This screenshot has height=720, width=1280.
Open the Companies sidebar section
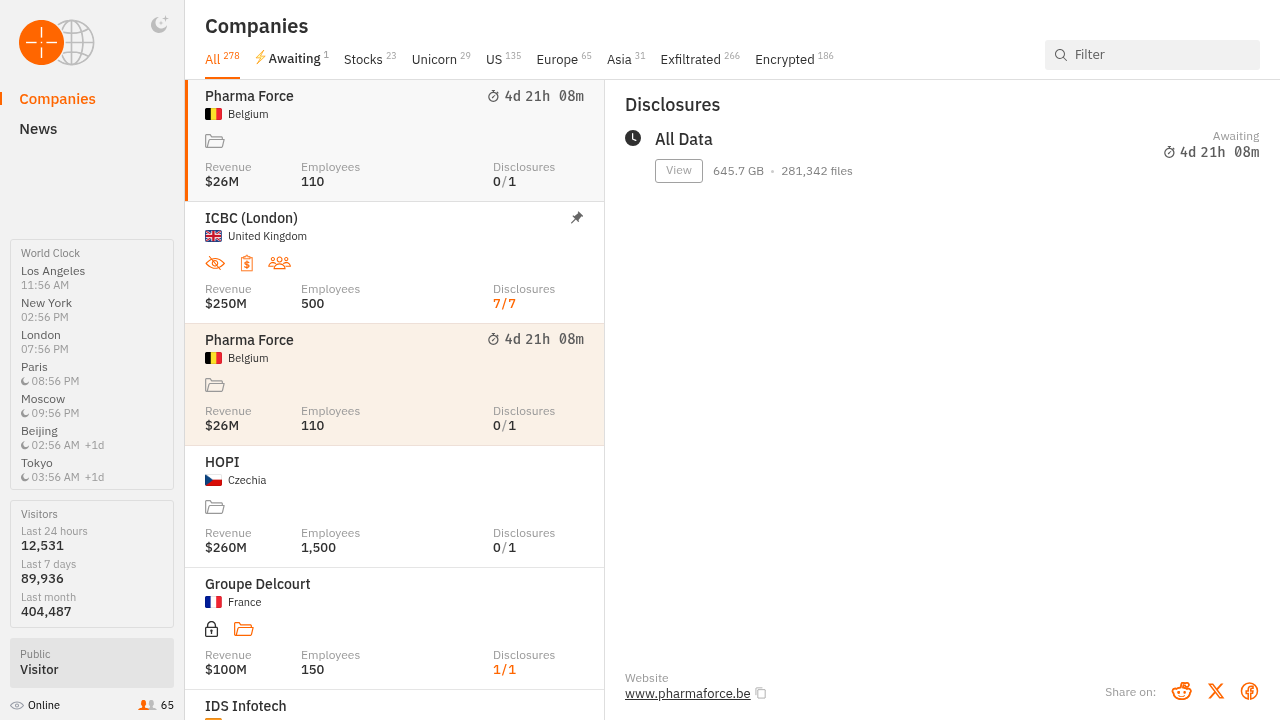click(x=58, y=99)
